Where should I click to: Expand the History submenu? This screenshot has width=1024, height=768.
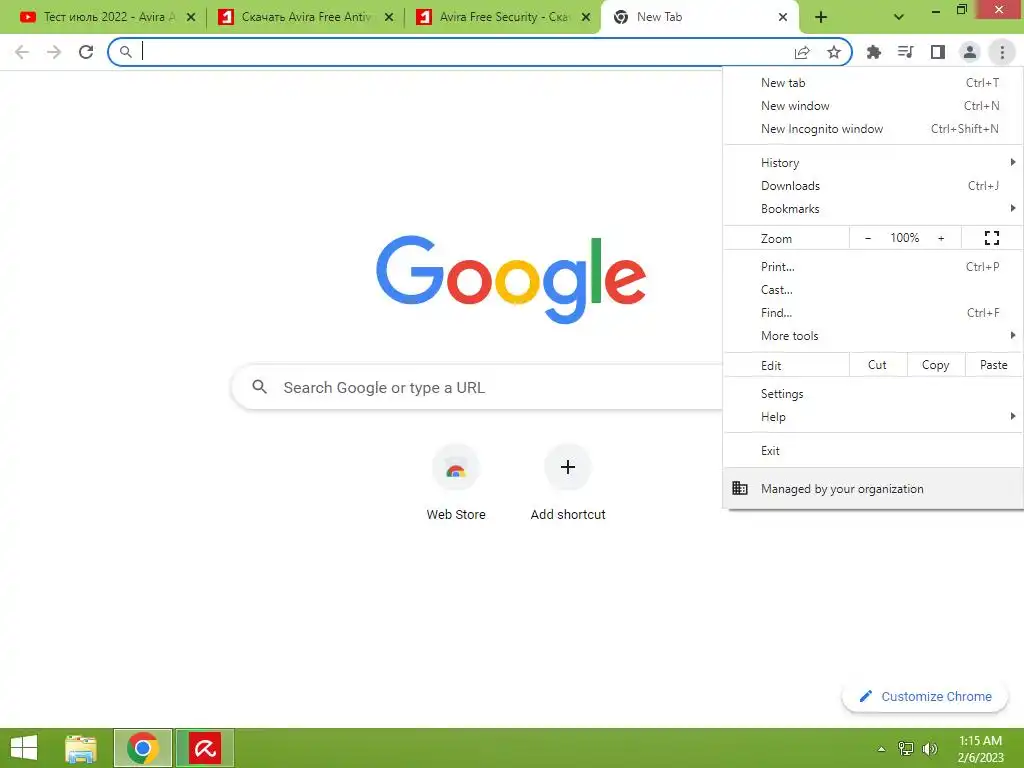pos(873,163)
